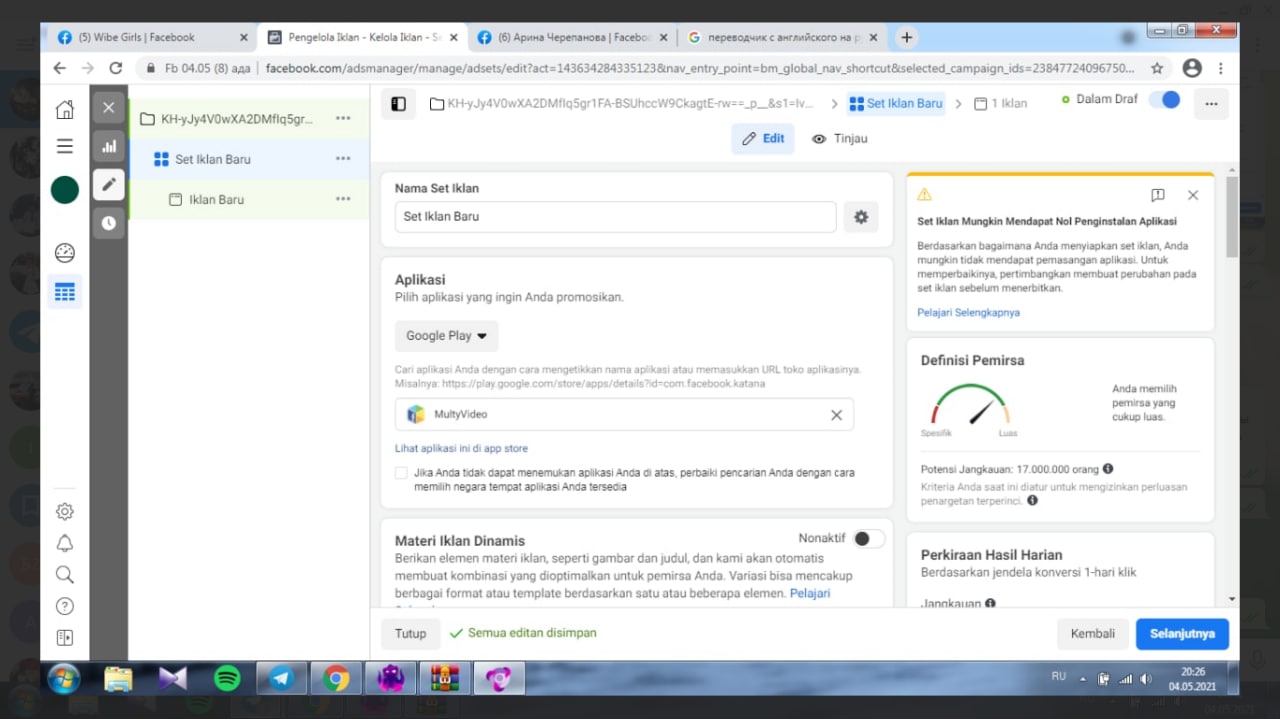This screenshot has width=1280, height=719.
Task: Open the Account Overview gauge icon
Action: point(64,252)
